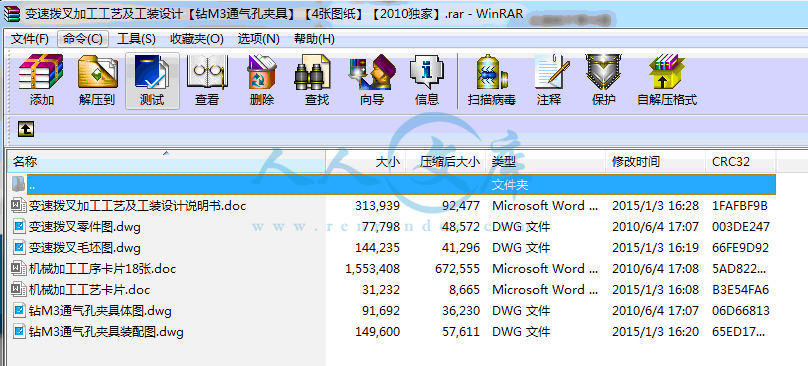This screenshot has width=808, height=366.
Task: Open the 文件(F) menu
Action: pos(30,39)
